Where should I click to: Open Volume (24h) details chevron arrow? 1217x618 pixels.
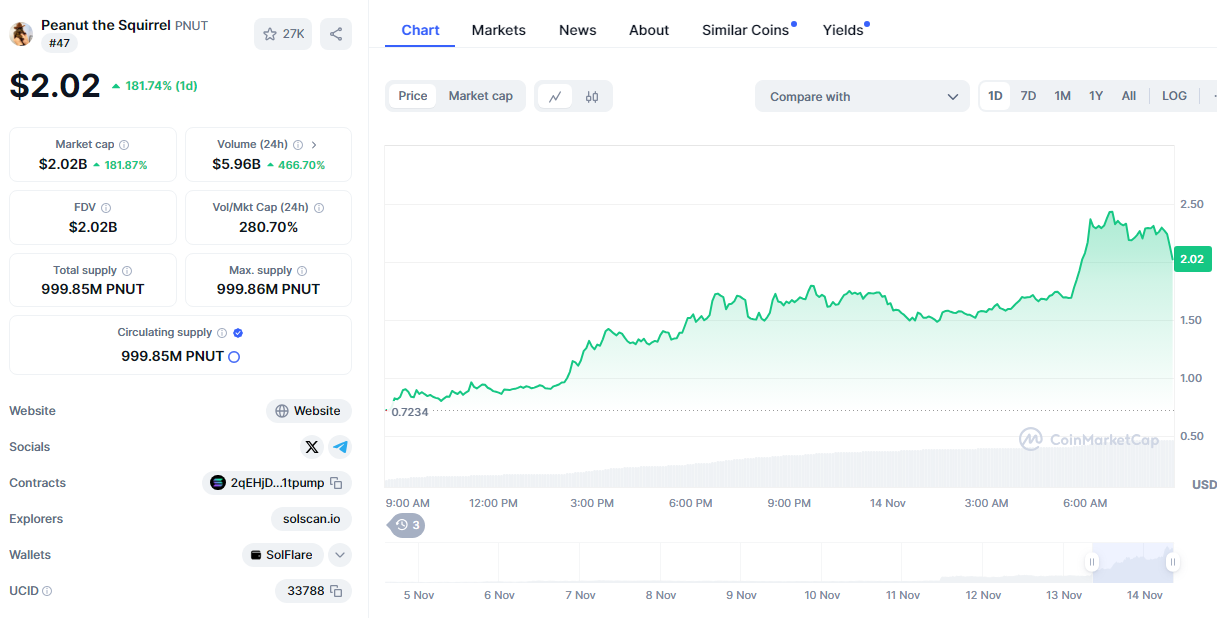pos(314,145)
